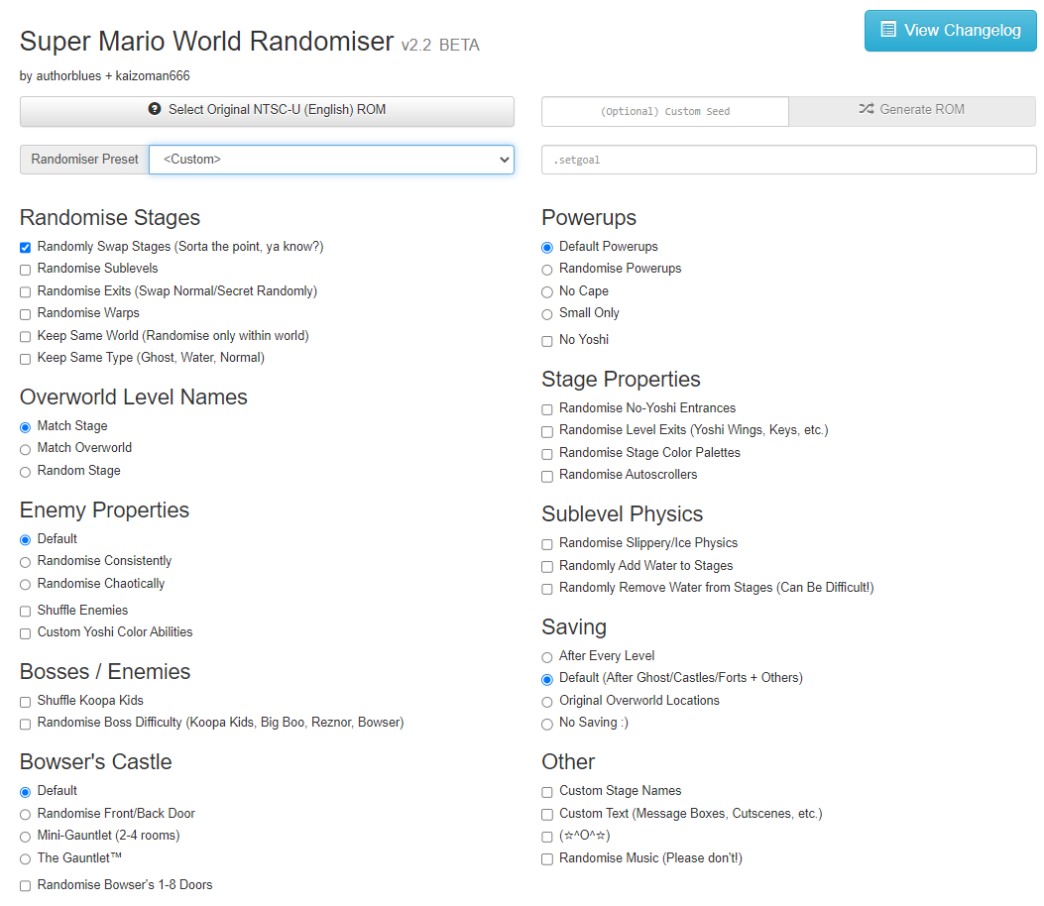Image resolution: width=1044 pixels, height=906 pixels.
Task: Choose Randomise Chaotically enemy properties
Action: 26,584
